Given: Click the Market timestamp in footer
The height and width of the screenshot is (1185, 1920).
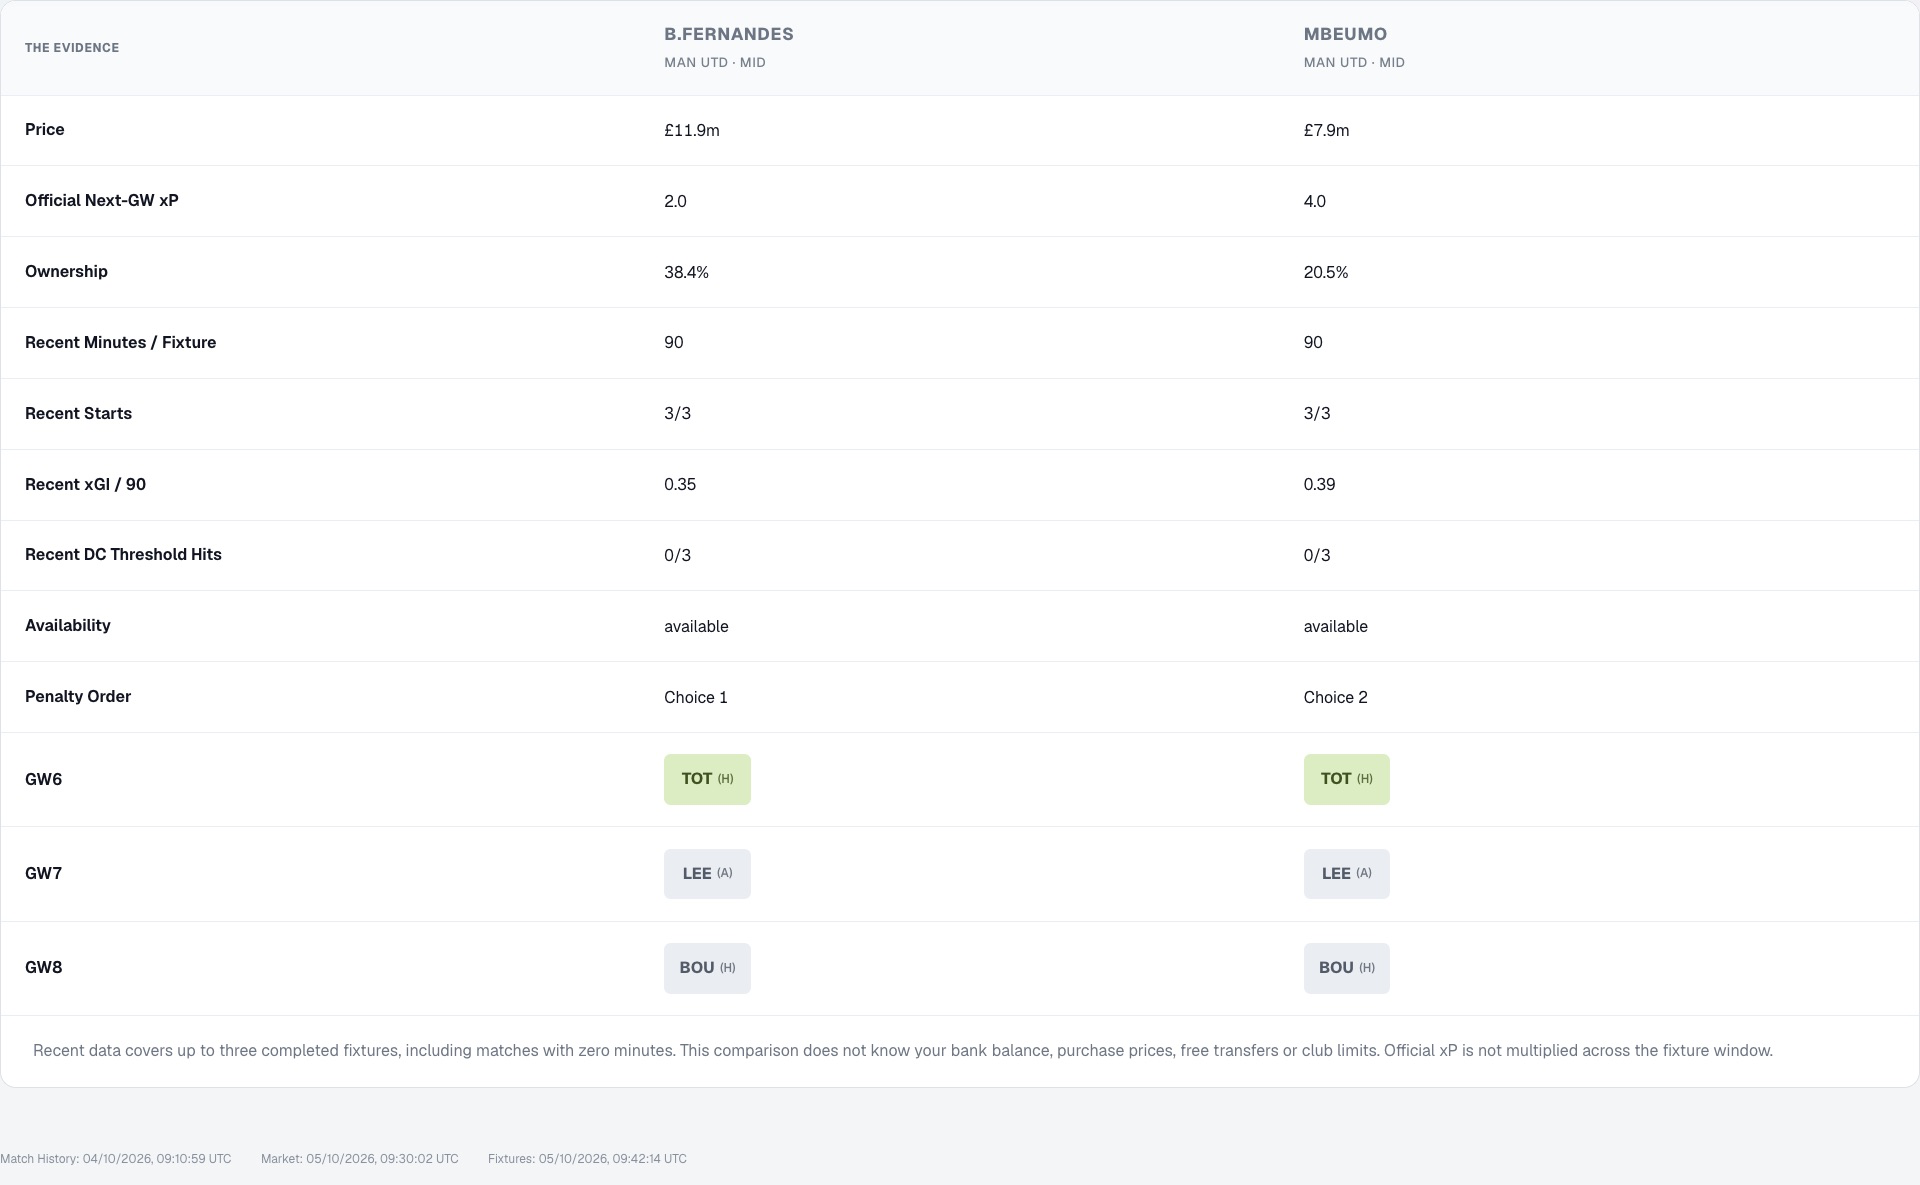Looking at the screenshot, I should click(x=360, y=1159).
